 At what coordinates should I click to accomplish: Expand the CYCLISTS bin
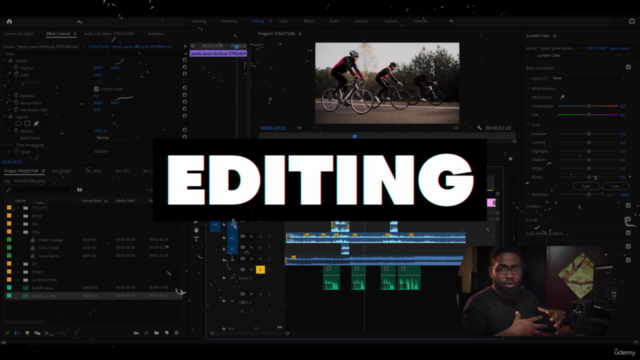click(x=18, y=208)
